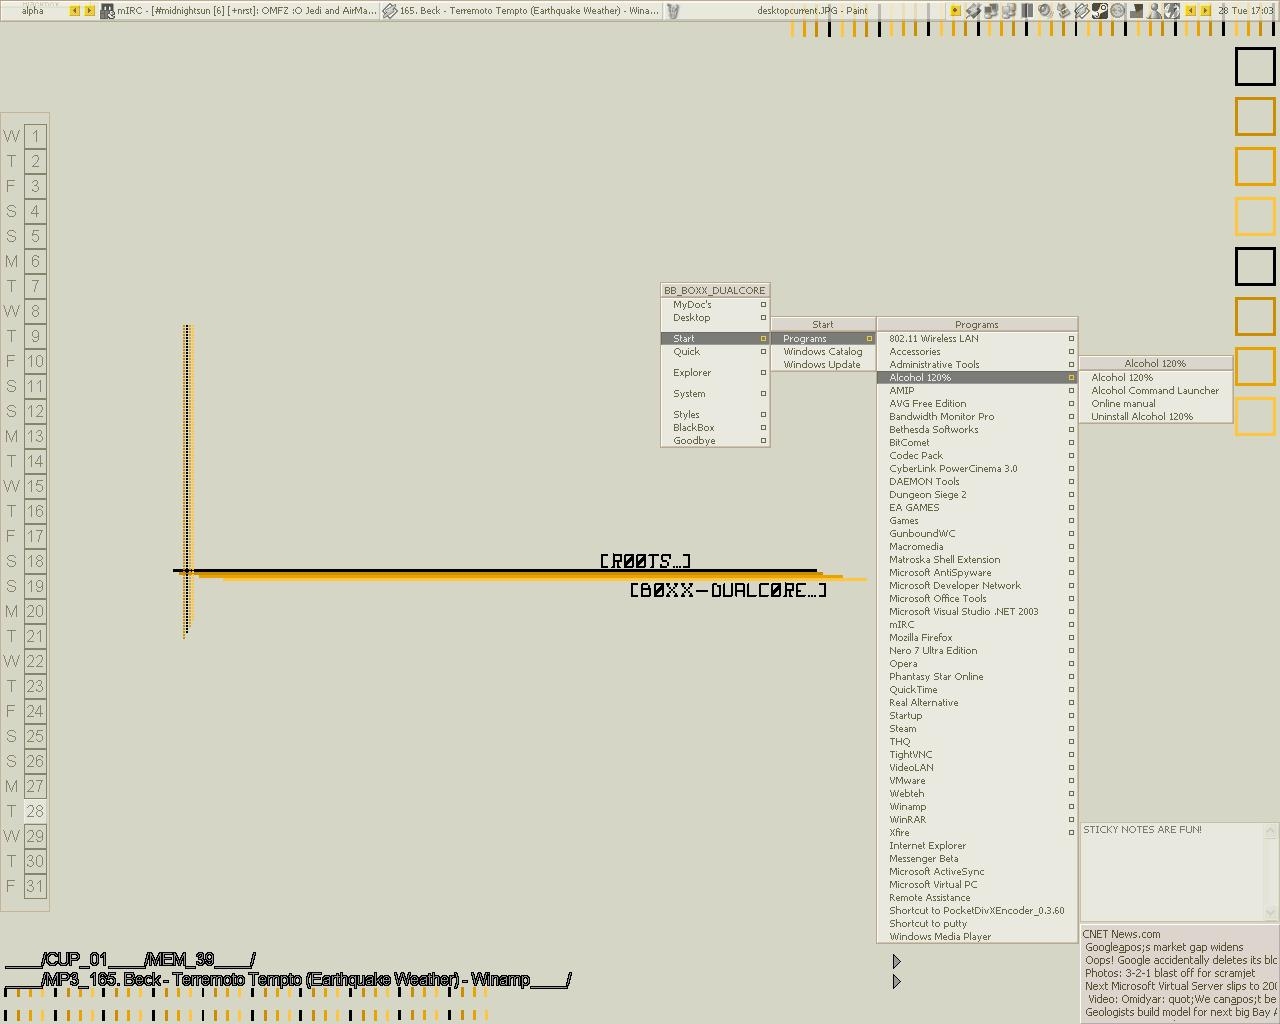Open Microsoft Virtual PC entry
The image size is (1280, 1024).
(x=977, y=885)
